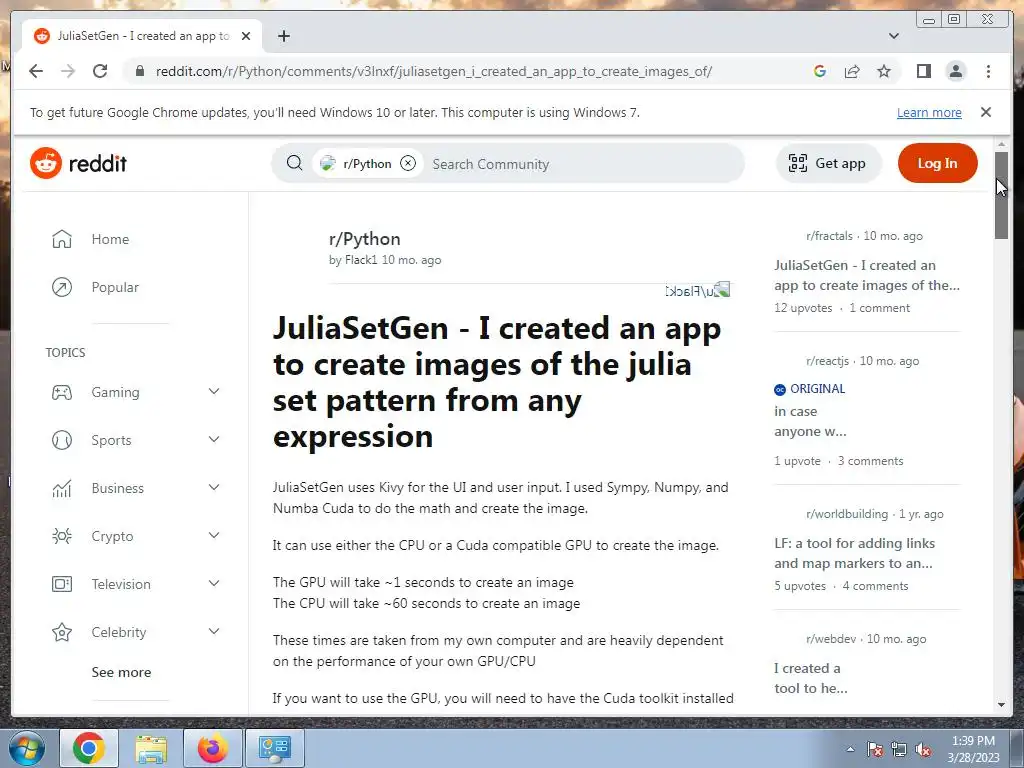The width and height of the screenshot is (1024, 768).
Task: Go back with browser back arrow
Action: 36,71
